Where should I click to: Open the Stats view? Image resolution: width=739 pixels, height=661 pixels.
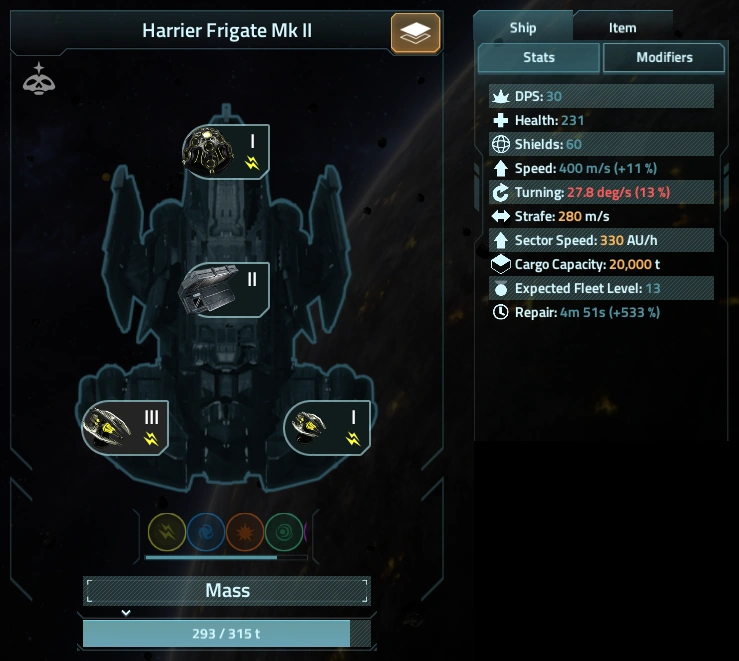[x=539, y=57]
